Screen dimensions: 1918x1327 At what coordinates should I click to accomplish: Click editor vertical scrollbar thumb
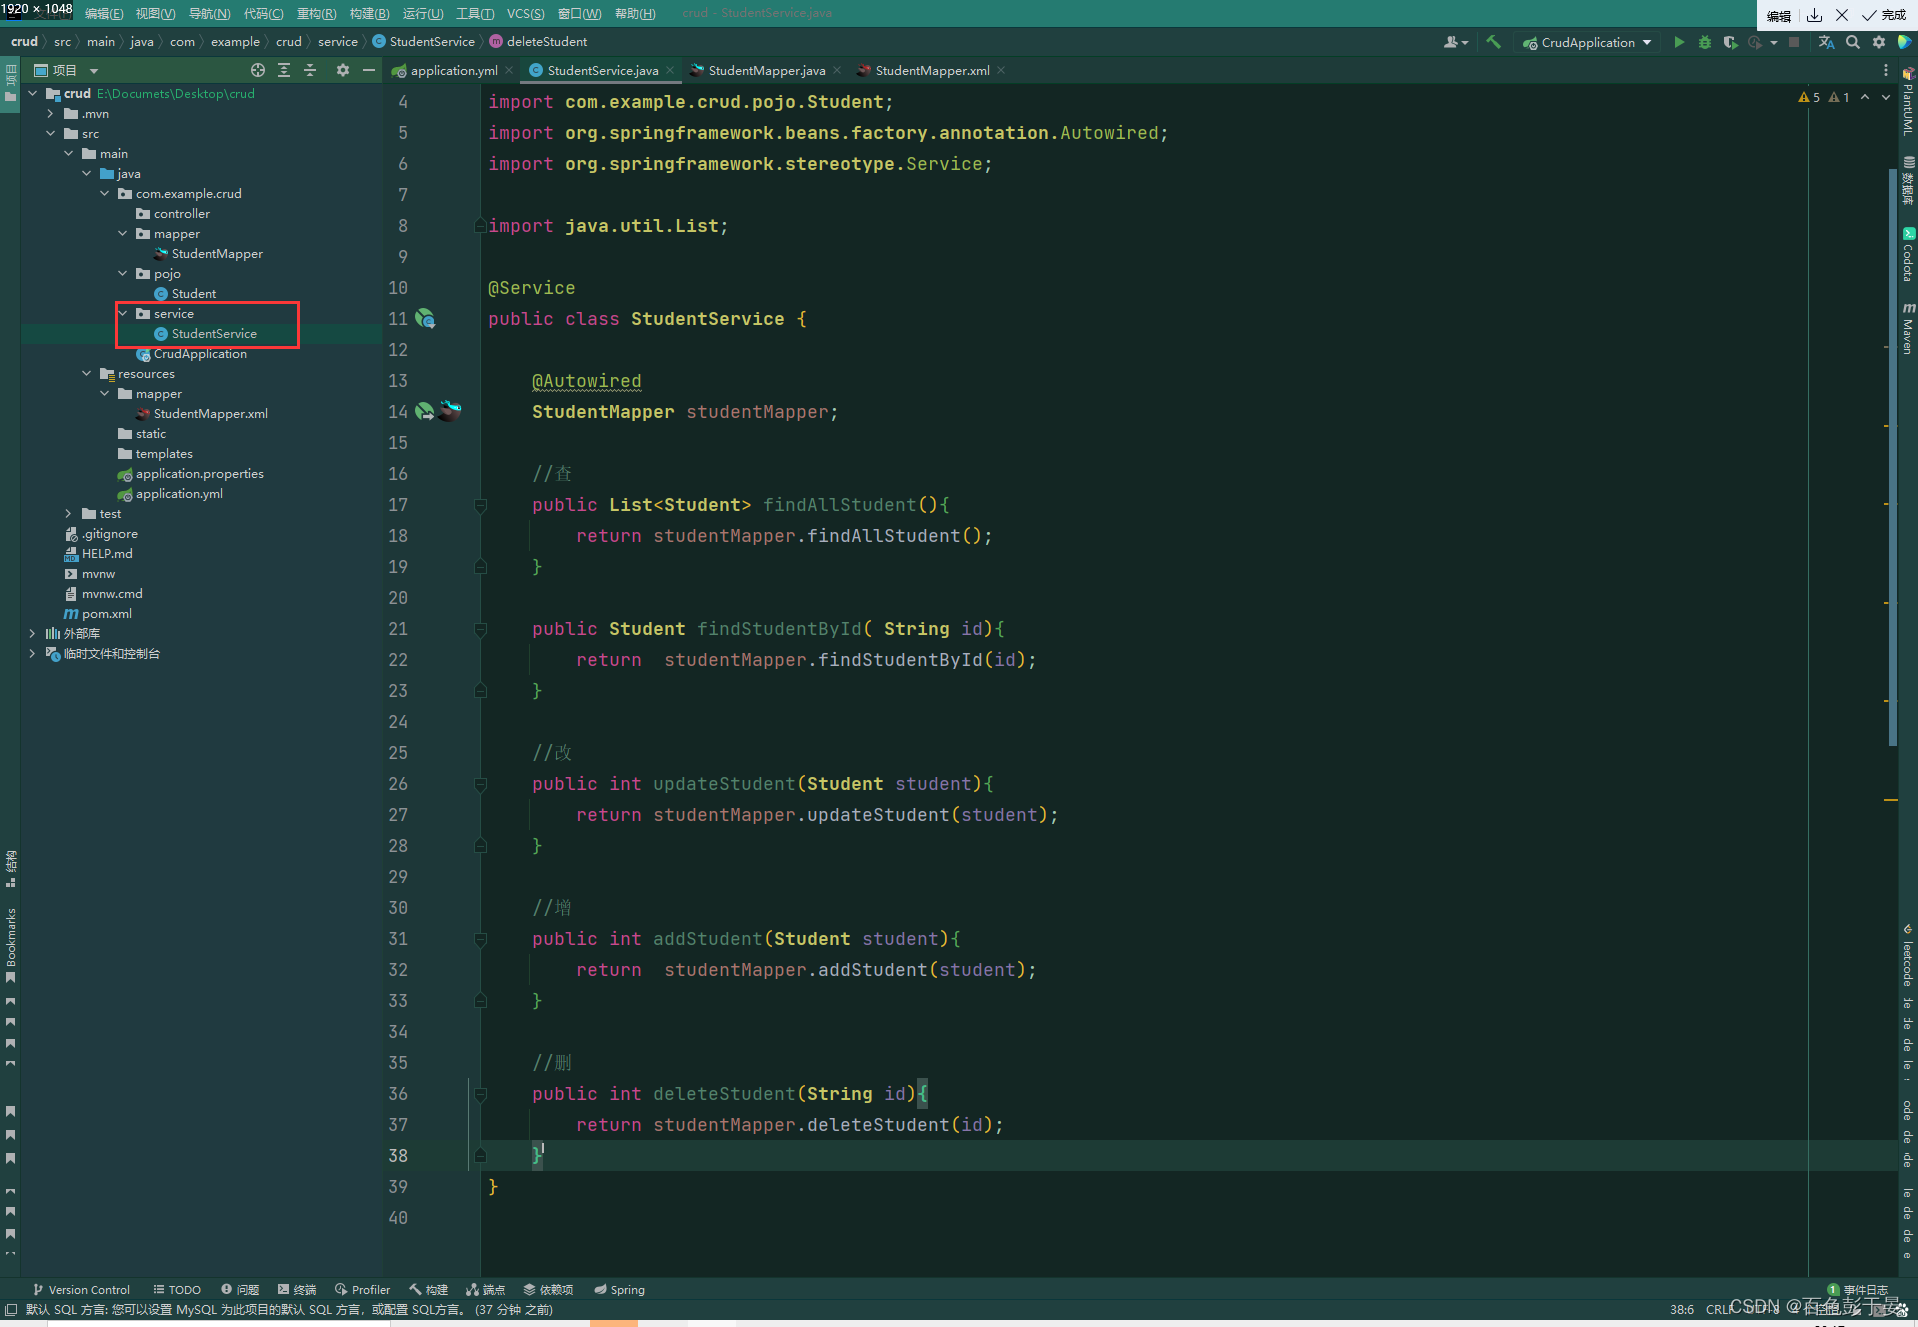1892,457
